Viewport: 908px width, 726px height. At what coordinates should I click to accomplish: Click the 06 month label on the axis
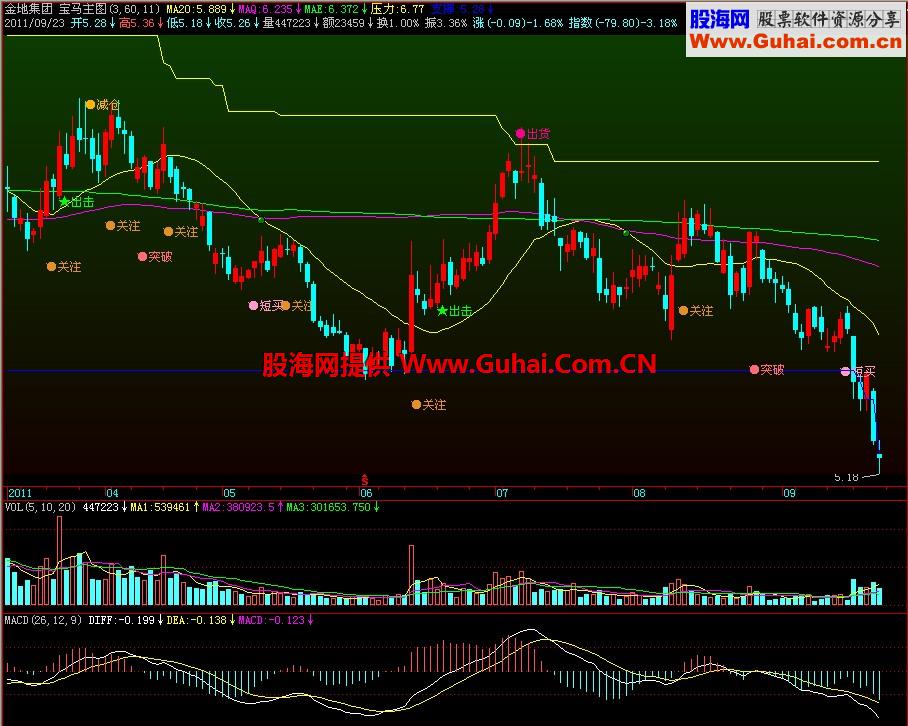pos(366,493)
